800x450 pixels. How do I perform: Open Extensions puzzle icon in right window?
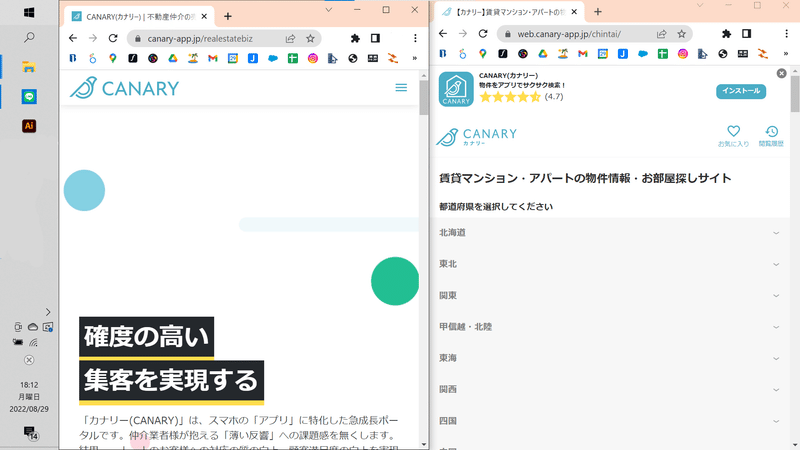pyautogui.click(x=727, y=34)
